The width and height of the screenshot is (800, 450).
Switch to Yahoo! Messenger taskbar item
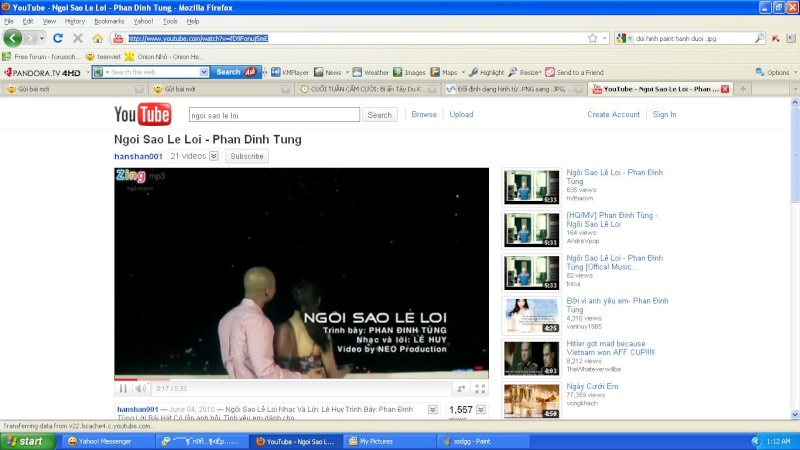pyautogui.click(x=108, y=441)
